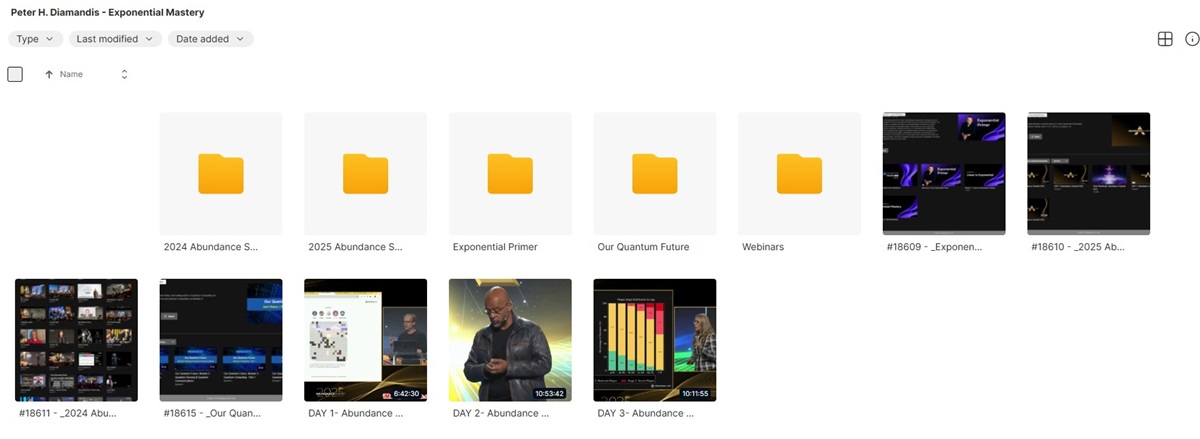Expand the Type filter dropdown
The image size is (1200, 439).
click(x=36, y=39)
